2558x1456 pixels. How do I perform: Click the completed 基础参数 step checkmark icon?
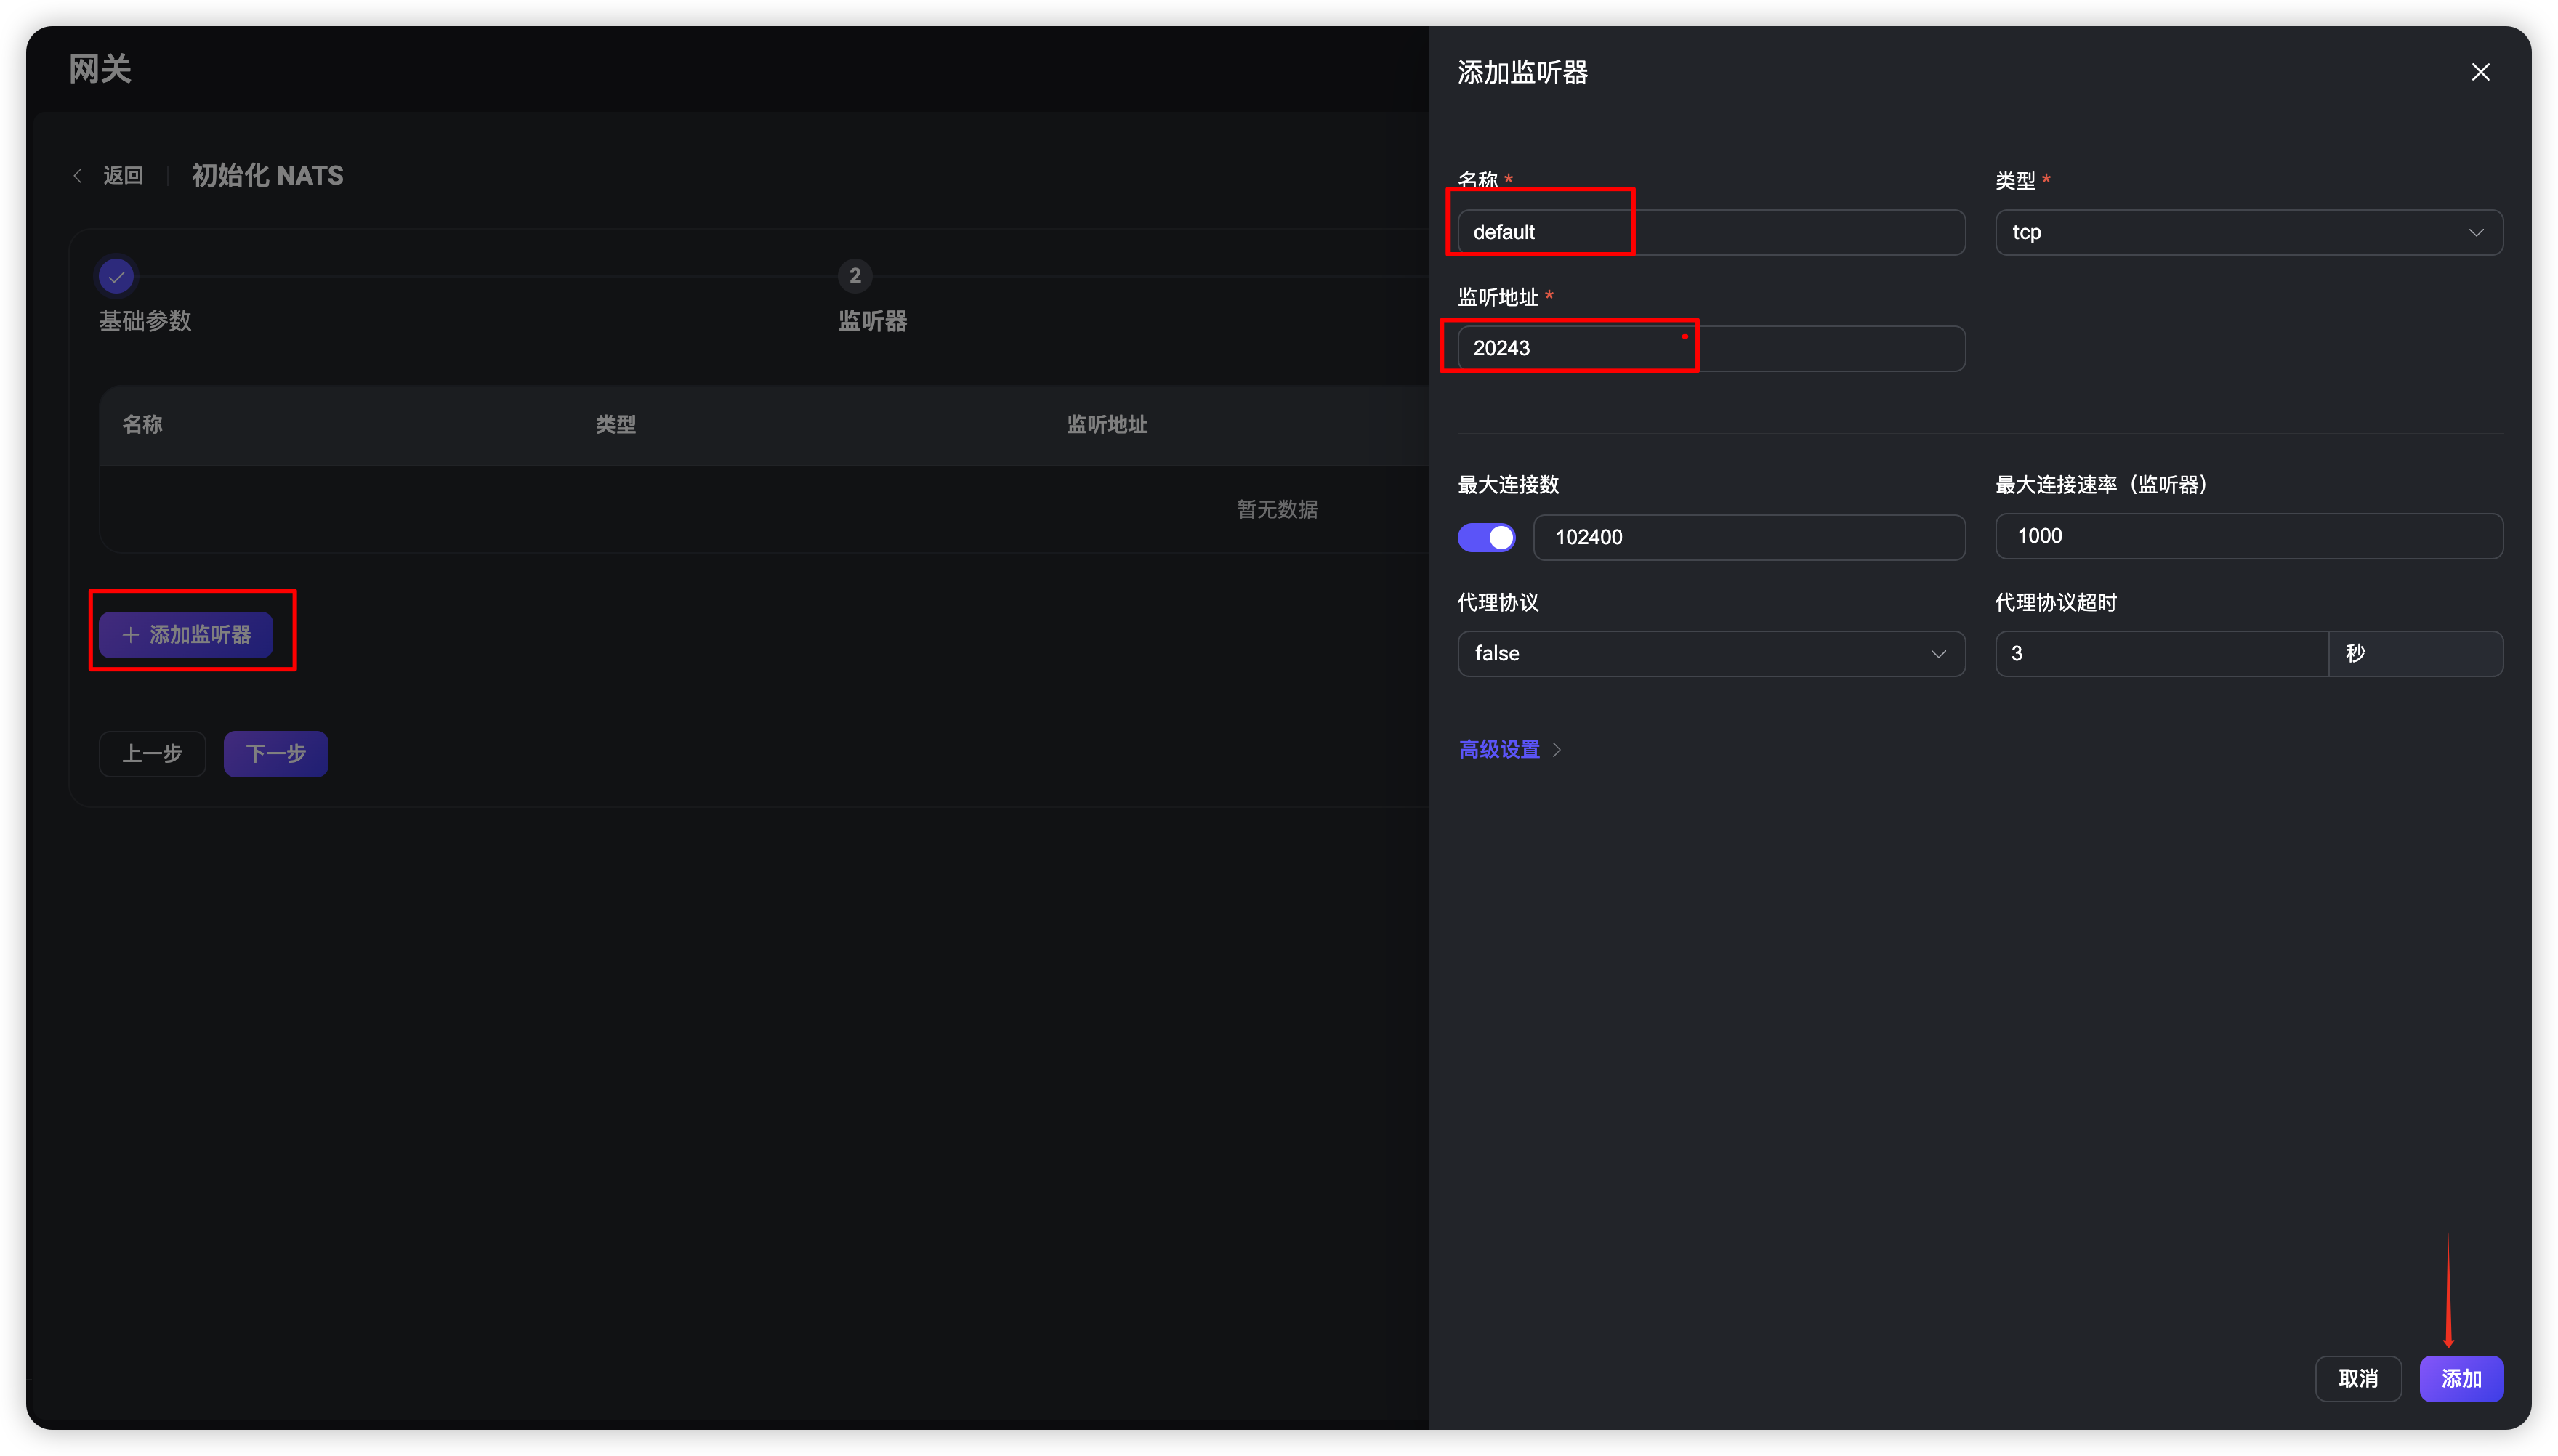click(116, 276)
